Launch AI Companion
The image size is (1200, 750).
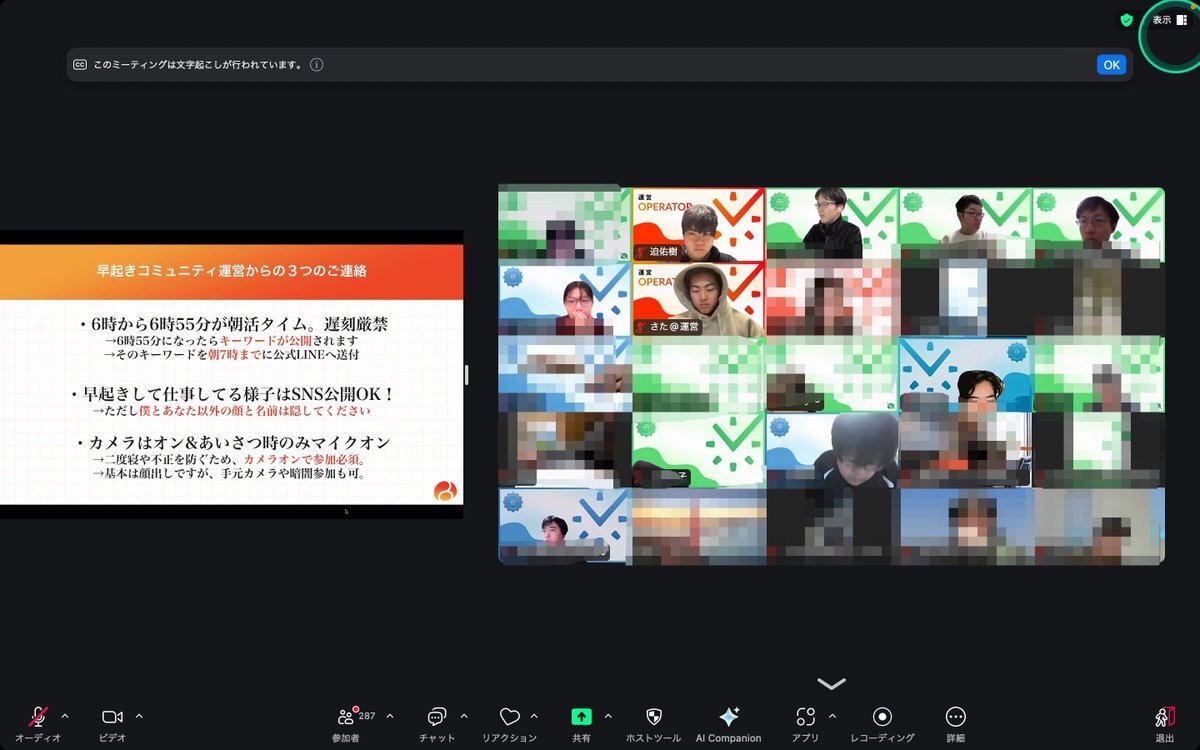(x=728, y=717)
